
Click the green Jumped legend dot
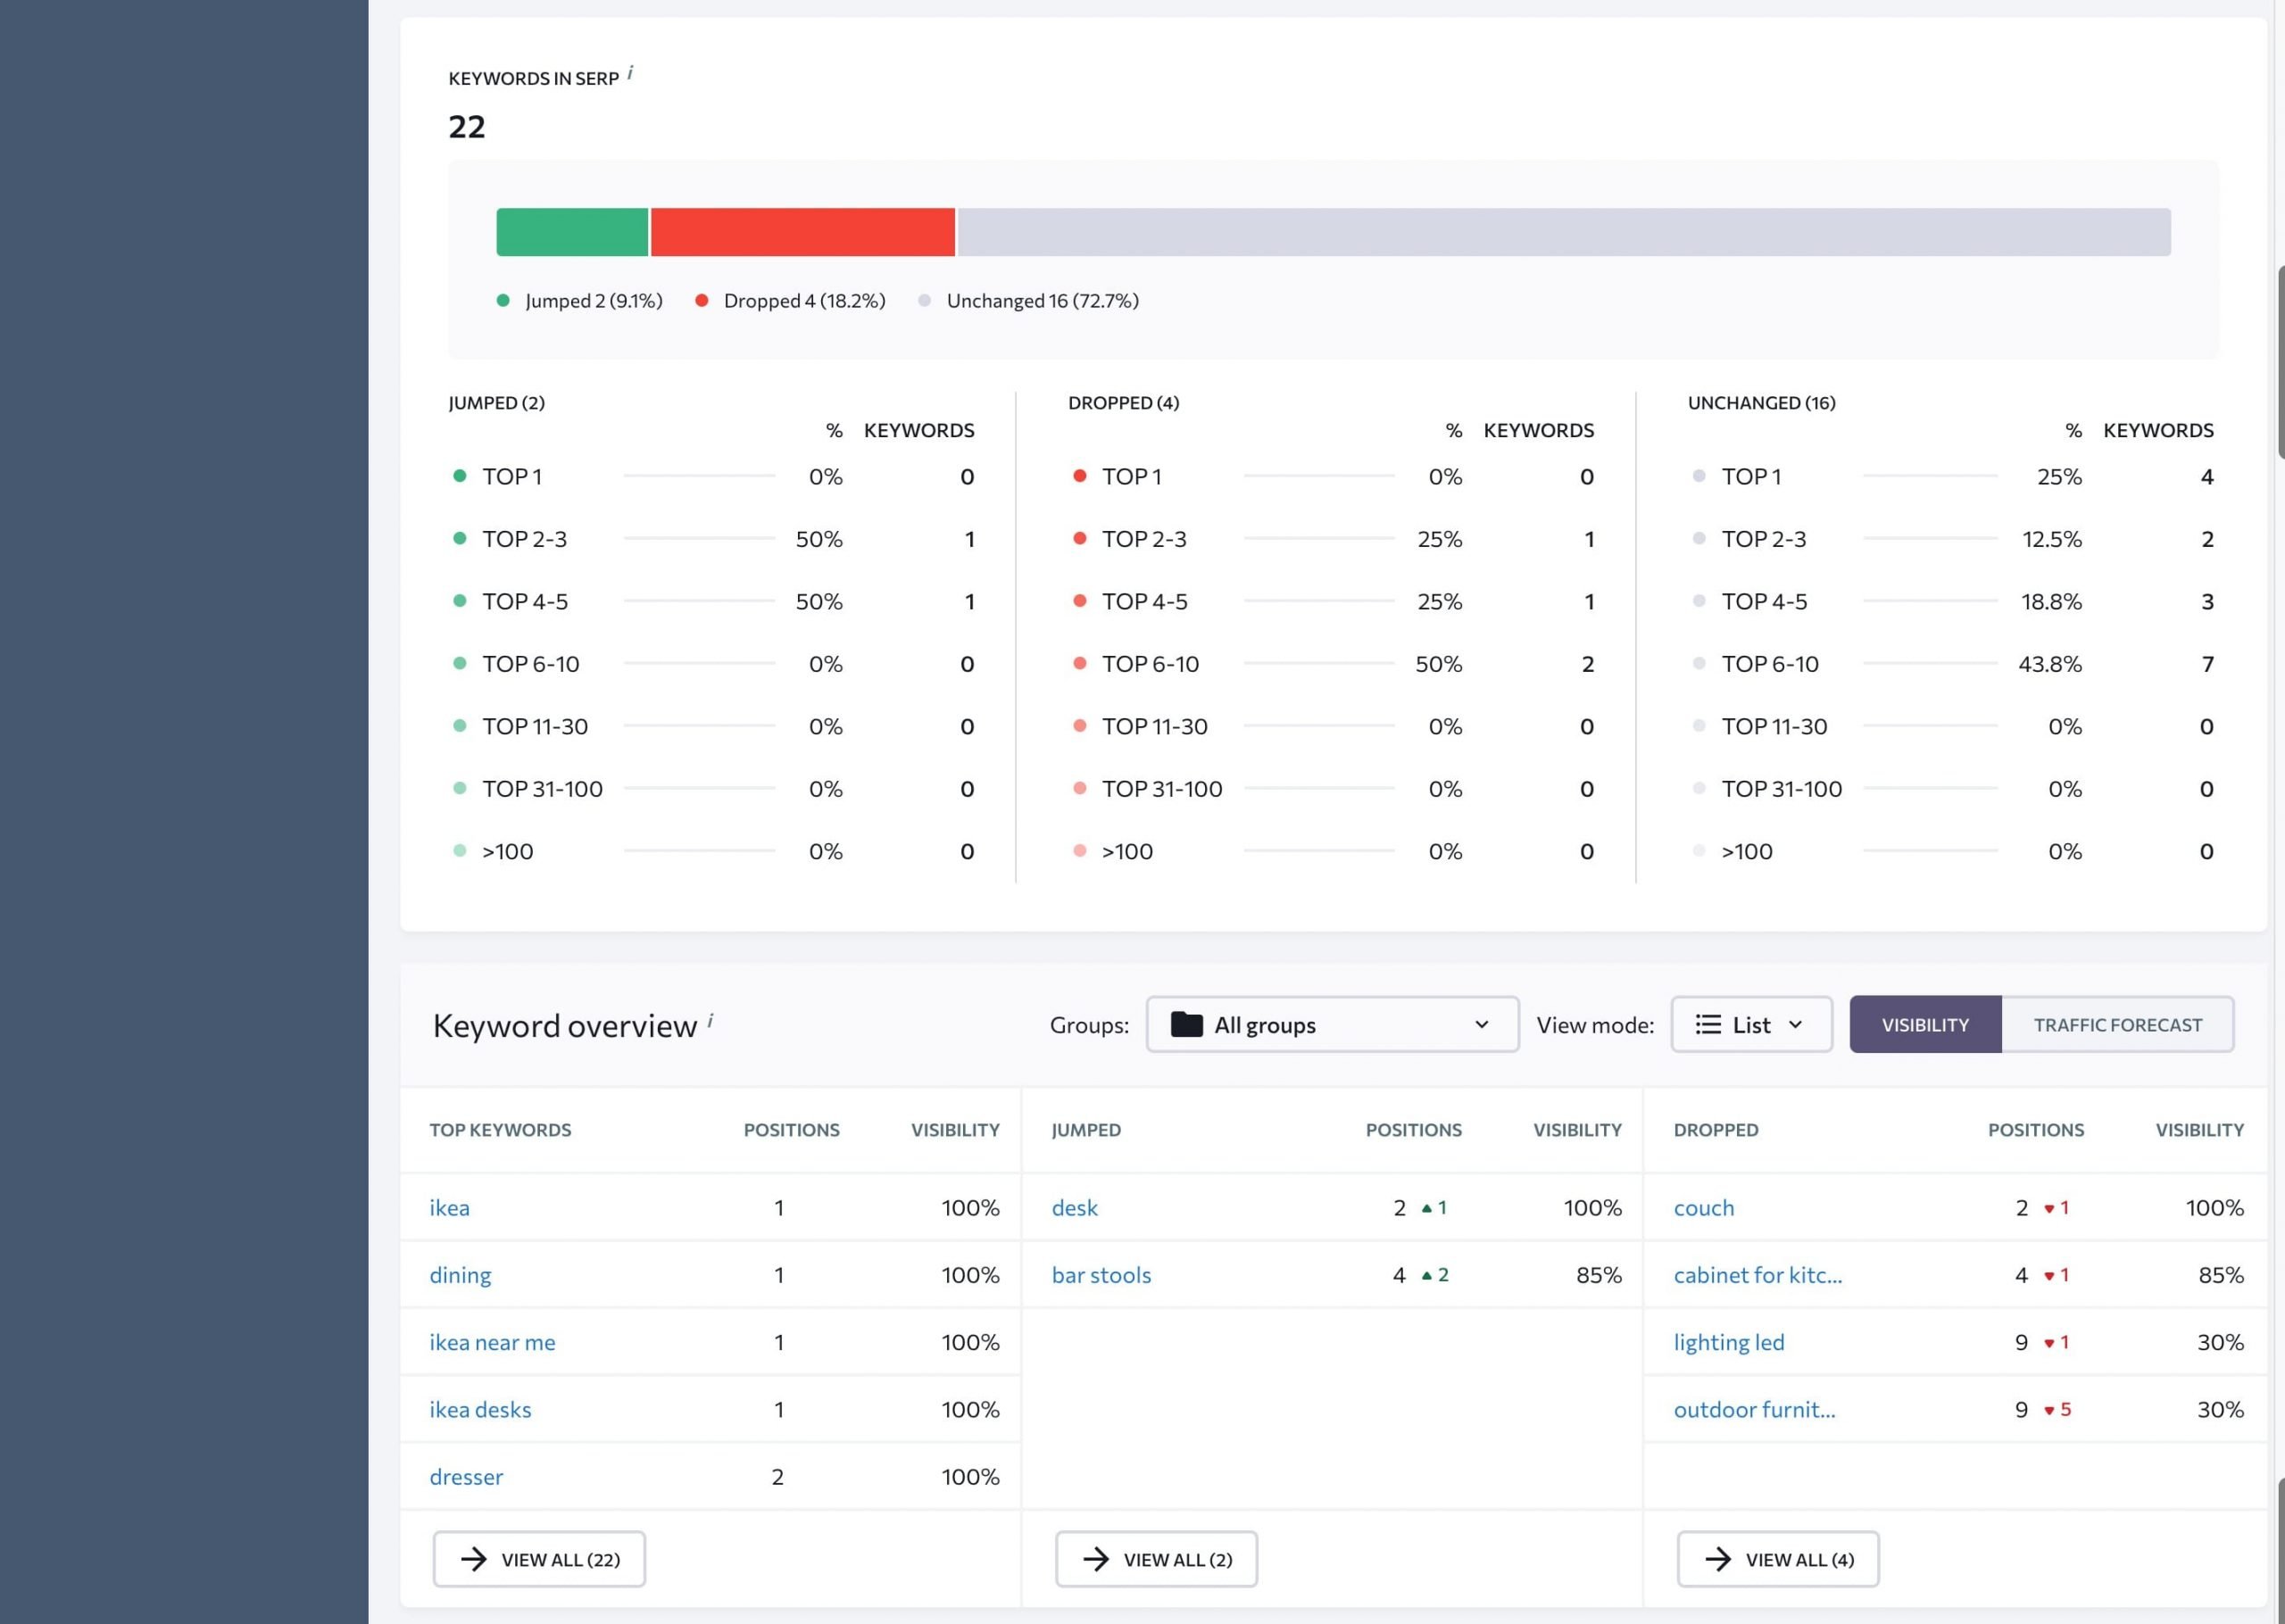pos(503,300)
